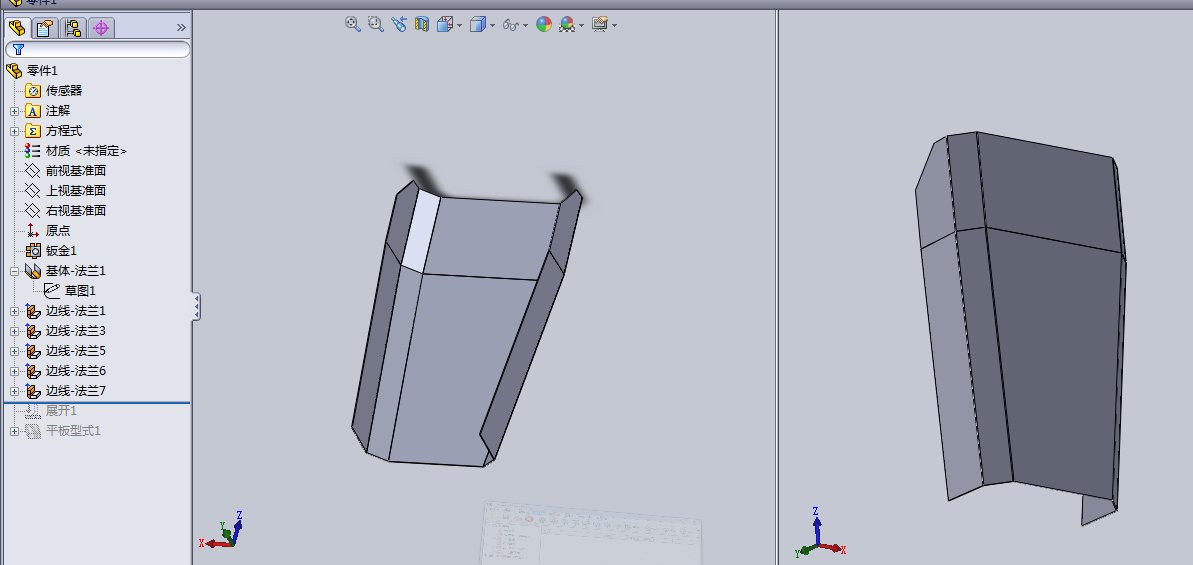Click the Previous View icon
This screenshot has width=1193, height=565.
tap(399, 24)
